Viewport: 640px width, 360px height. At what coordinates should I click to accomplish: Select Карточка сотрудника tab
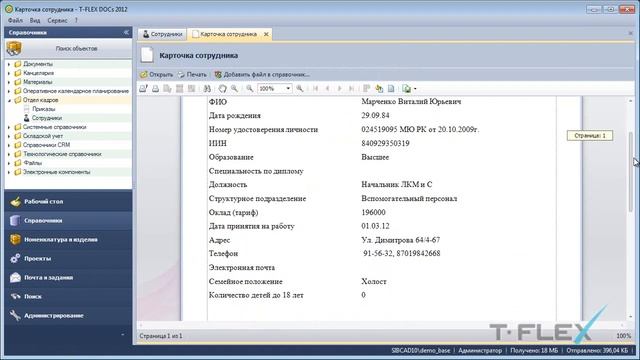[x=229, y=34]
